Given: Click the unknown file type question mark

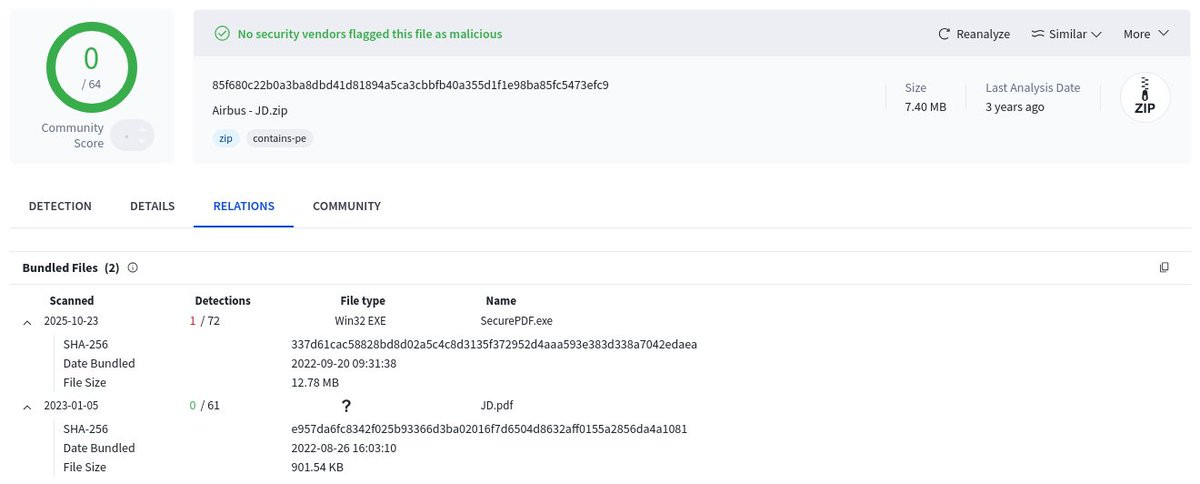Looking at the screenshot, I should pyautogui.click(x=346, y=406).
